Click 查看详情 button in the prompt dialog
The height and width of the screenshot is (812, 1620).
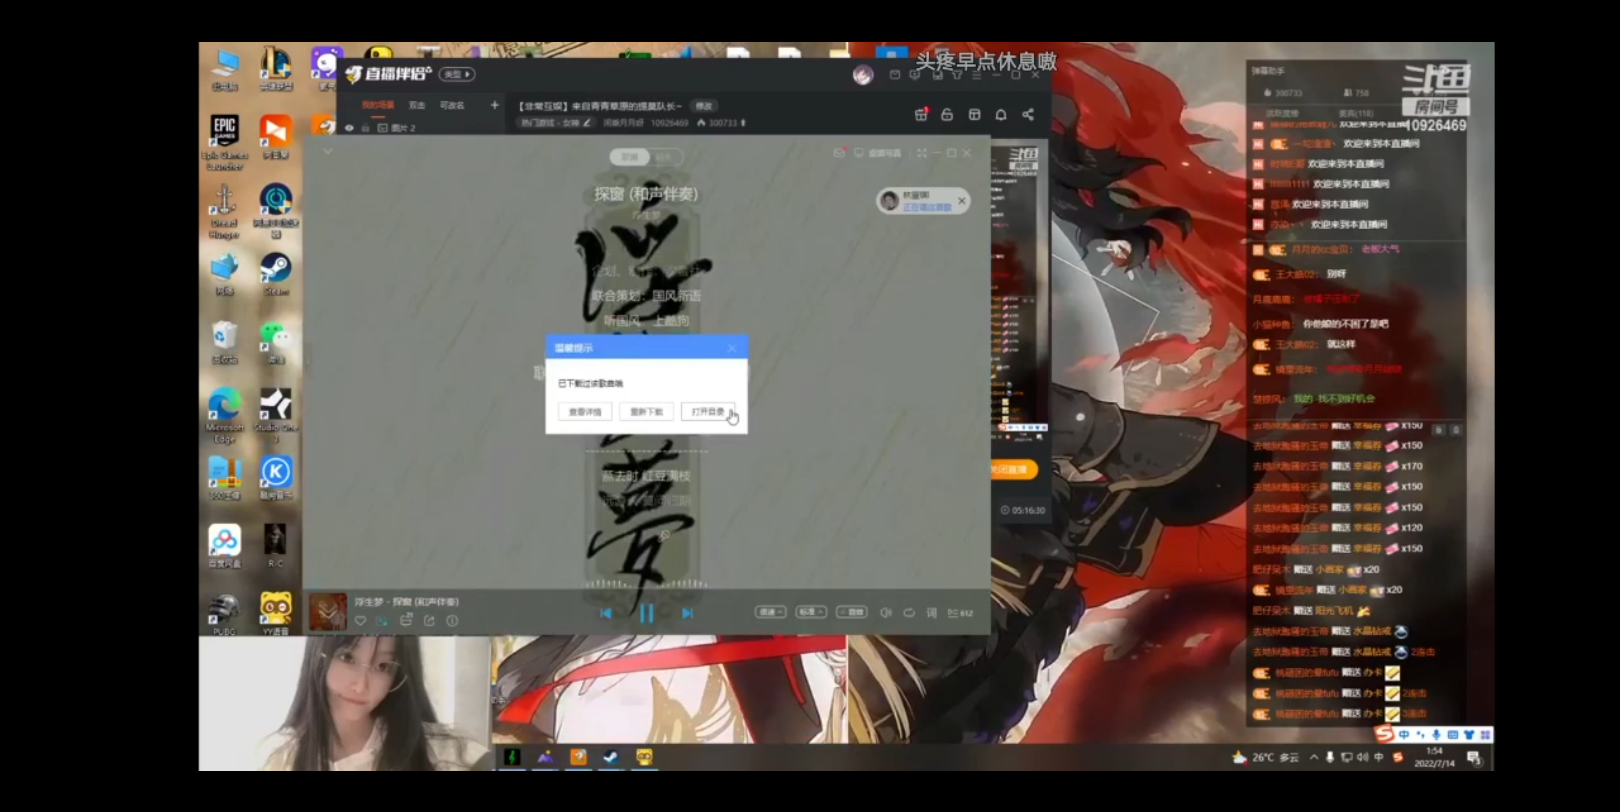click(x=585, y=412)
